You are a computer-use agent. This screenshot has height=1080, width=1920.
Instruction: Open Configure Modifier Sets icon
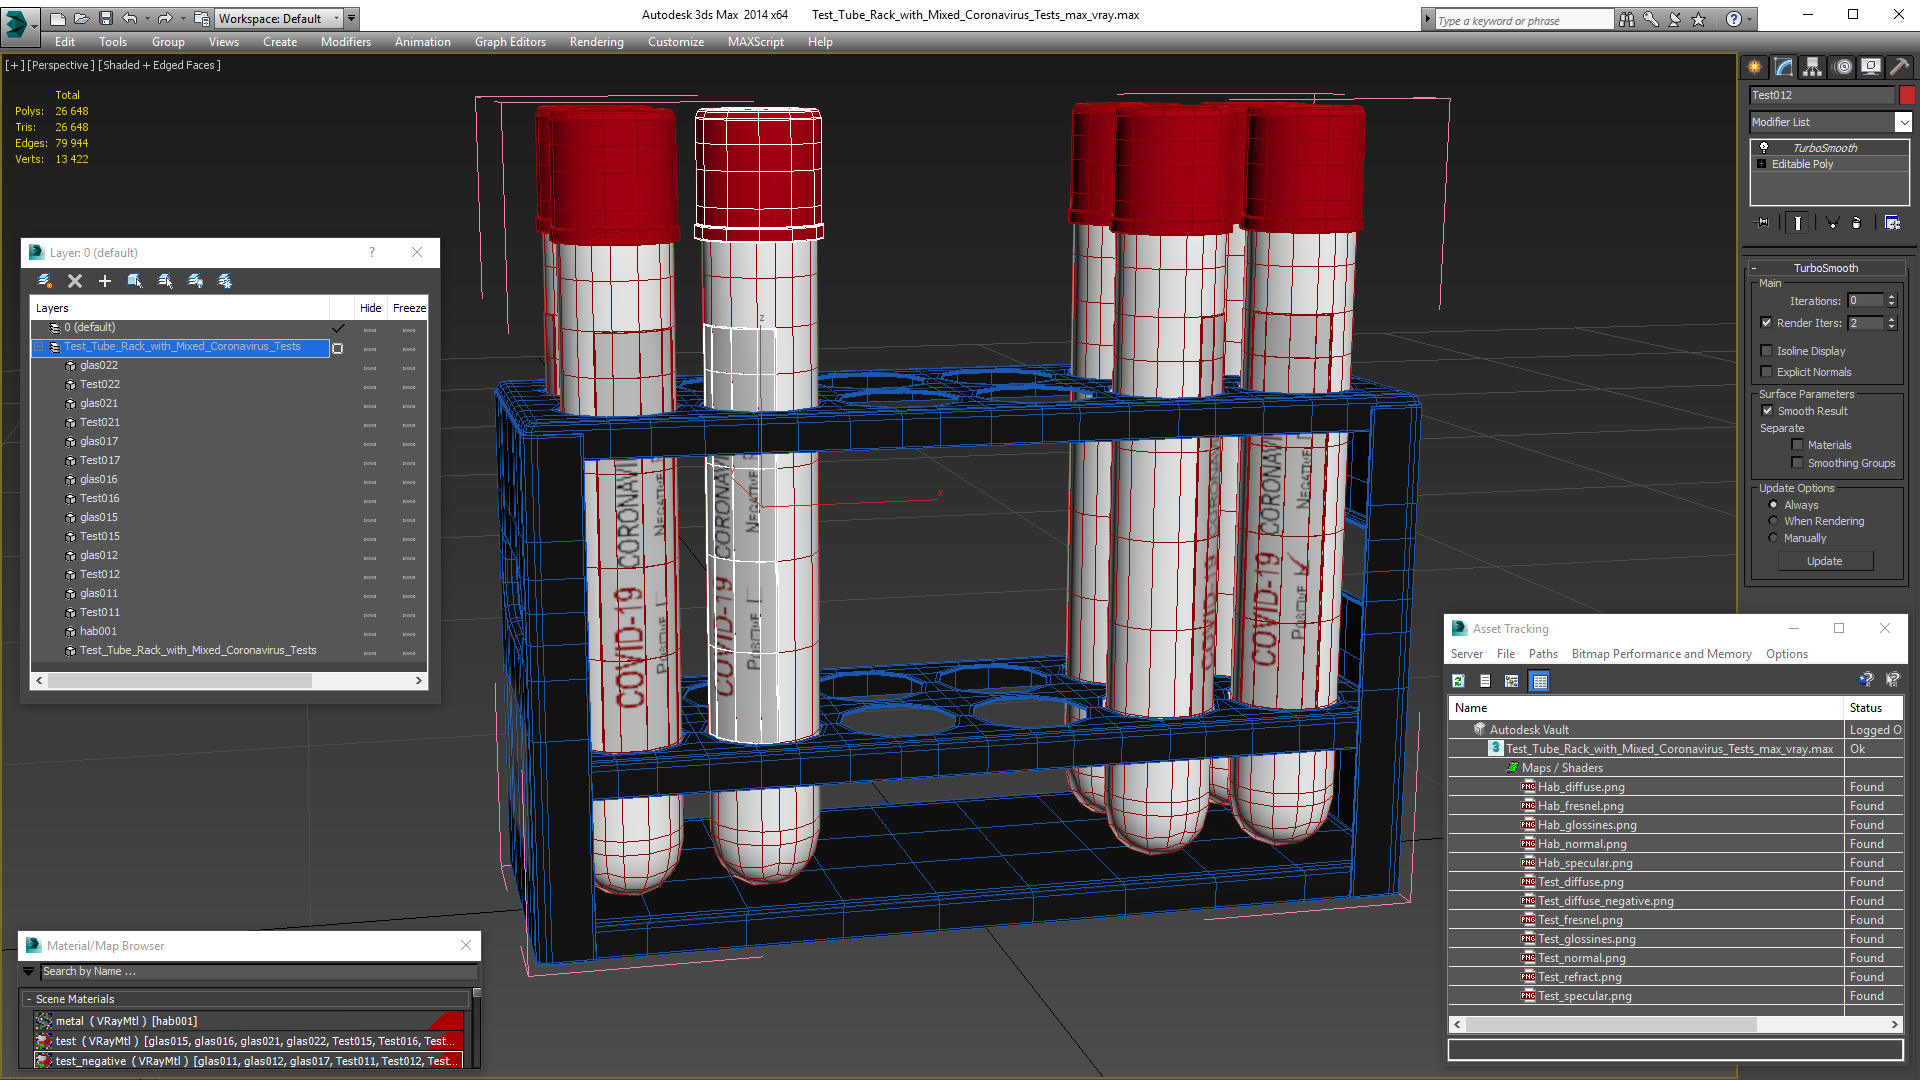1892,223
